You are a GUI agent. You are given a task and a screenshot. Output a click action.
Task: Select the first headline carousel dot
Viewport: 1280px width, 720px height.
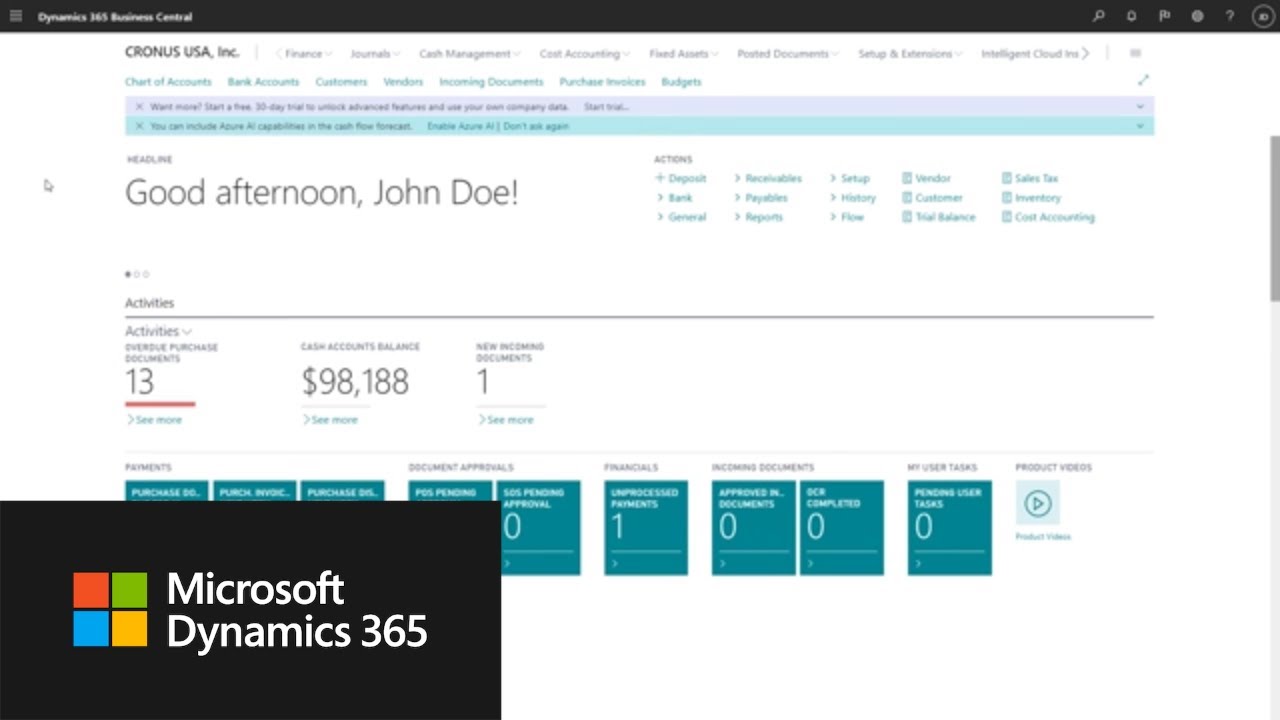pyautogui.click(x=128, y=274)
